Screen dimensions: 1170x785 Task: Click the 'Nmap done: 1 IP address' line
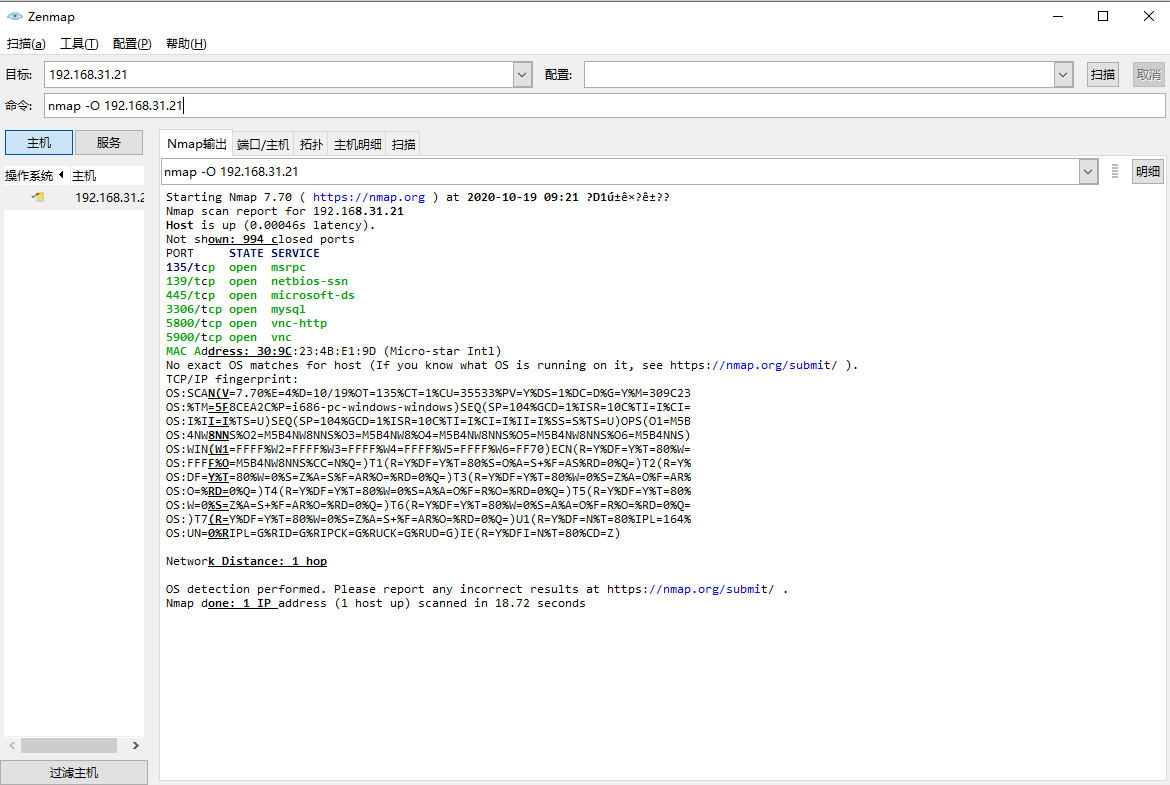pos(375,603)
